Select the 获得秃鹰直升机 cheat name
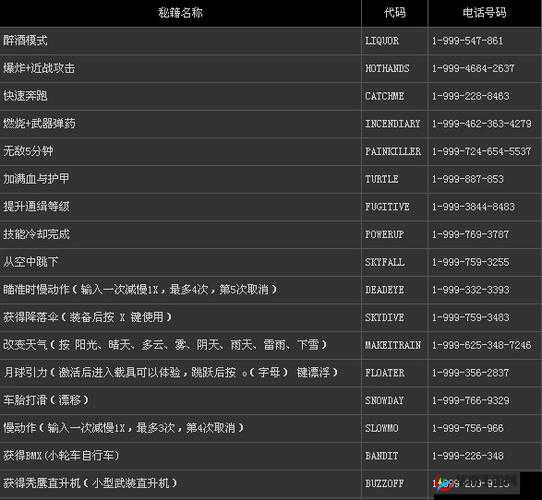 pyautogui.click(x=90, y=483)
